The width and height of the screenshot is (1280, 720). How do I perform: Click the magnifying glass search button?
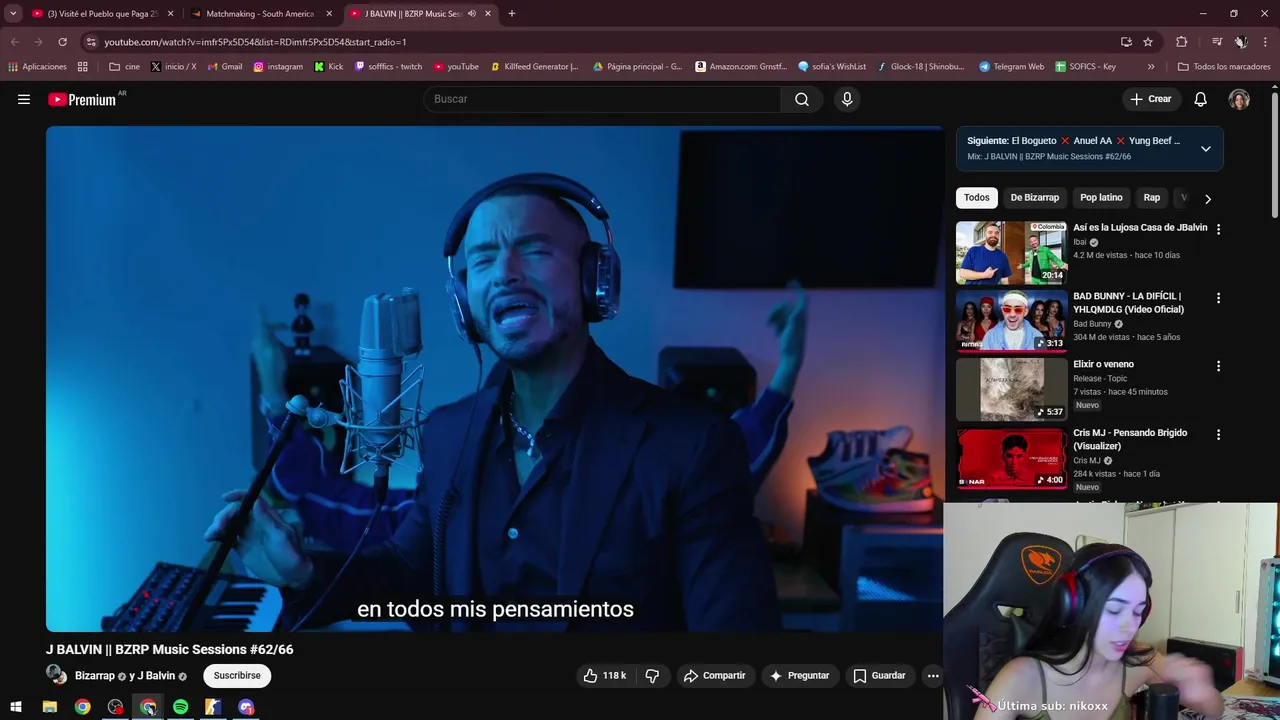(802, 99)
